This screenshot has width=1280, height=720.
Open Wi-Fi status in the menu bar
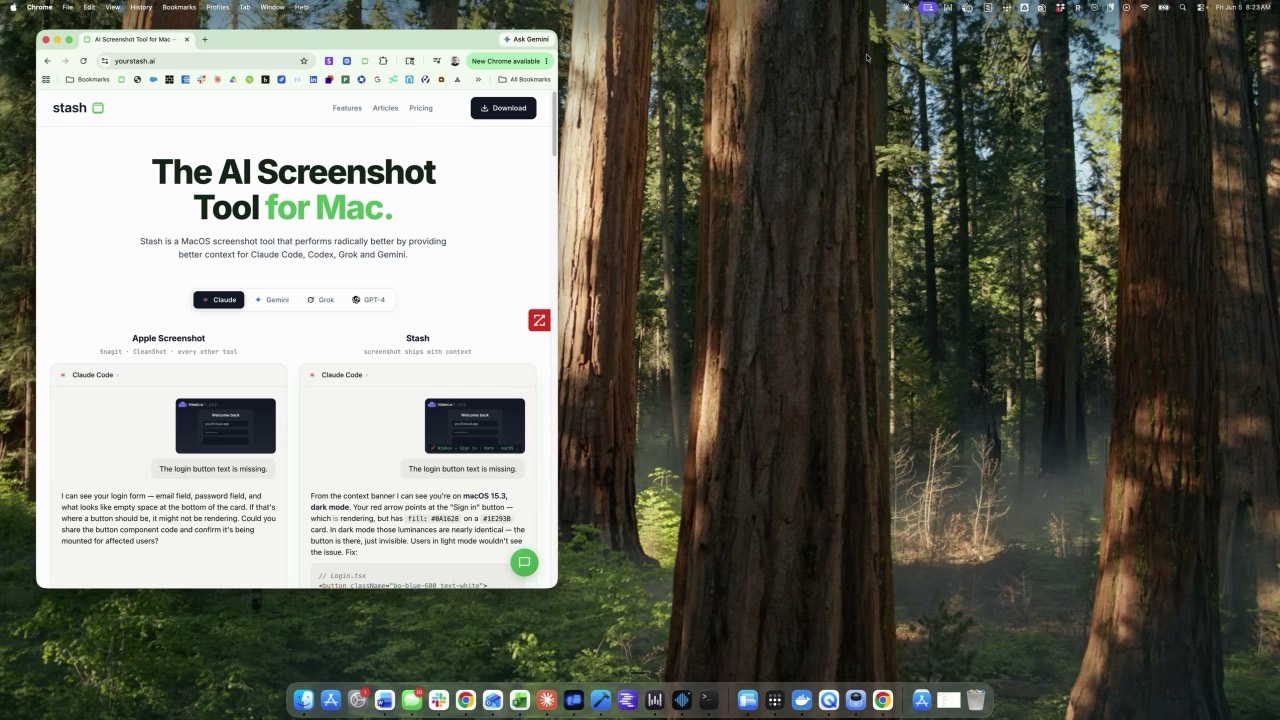tap(1144, 7)
